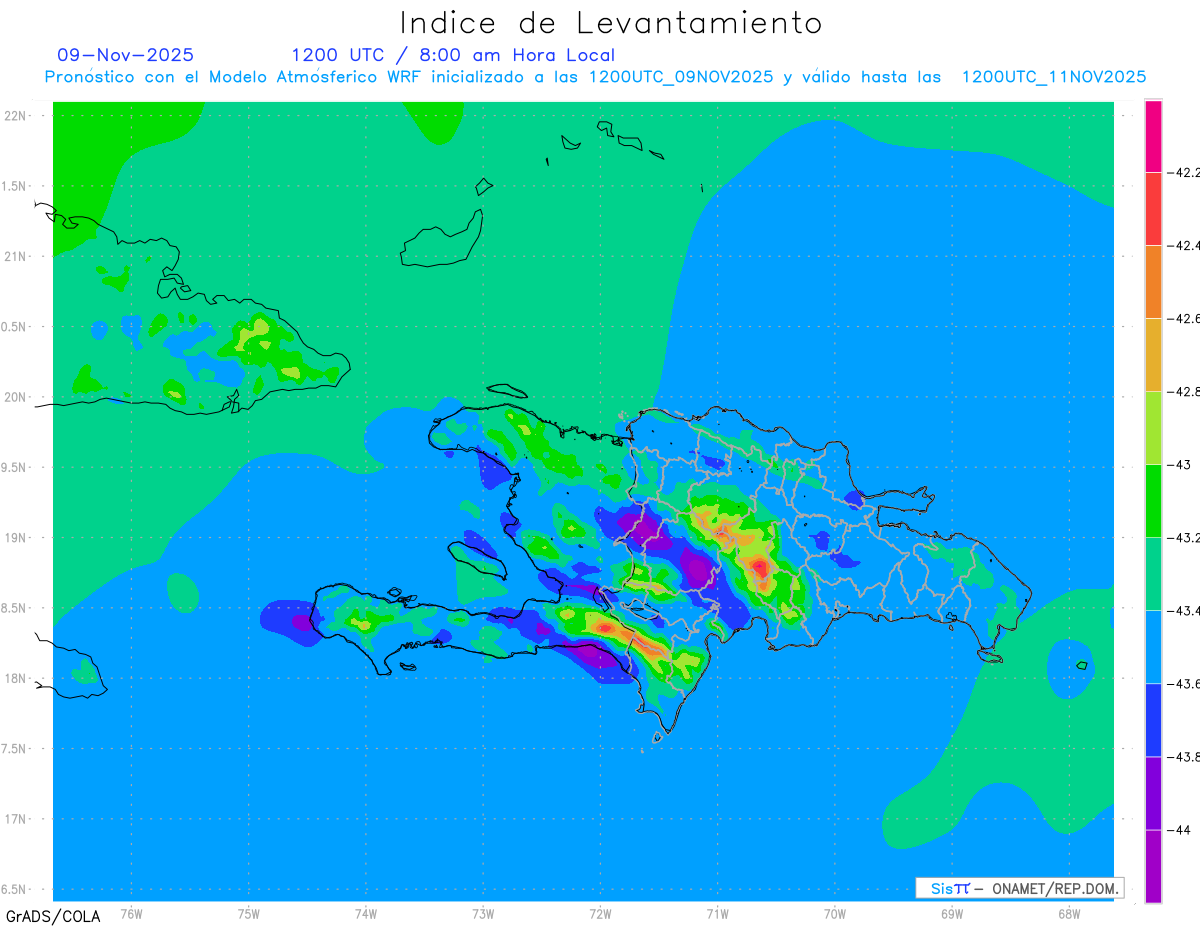Click the '68W' longitude label
Image resolution: width=1200 pixels, height=927 pixels.
click(x=1069, y=913)
